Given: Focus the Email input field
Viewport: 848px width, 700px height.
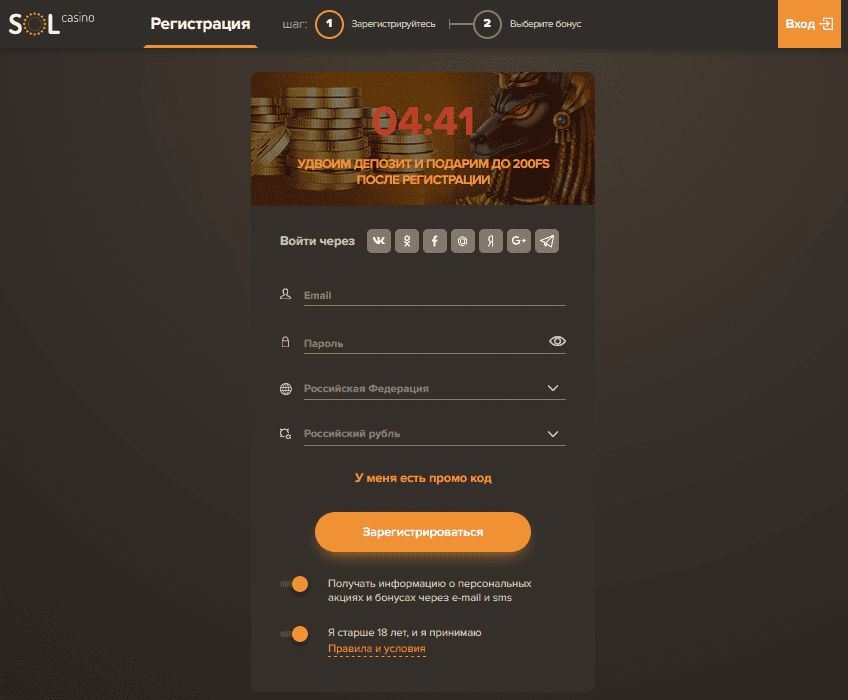Looking at the screenshot, I should 434,295.
